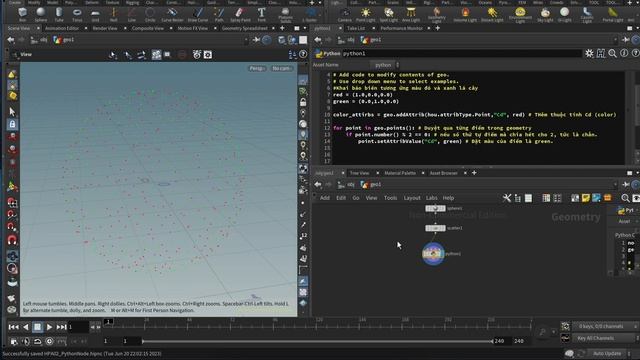The image size is (640, 360).
Task: Jump to last frame button
Action: [x=61, y=327]
